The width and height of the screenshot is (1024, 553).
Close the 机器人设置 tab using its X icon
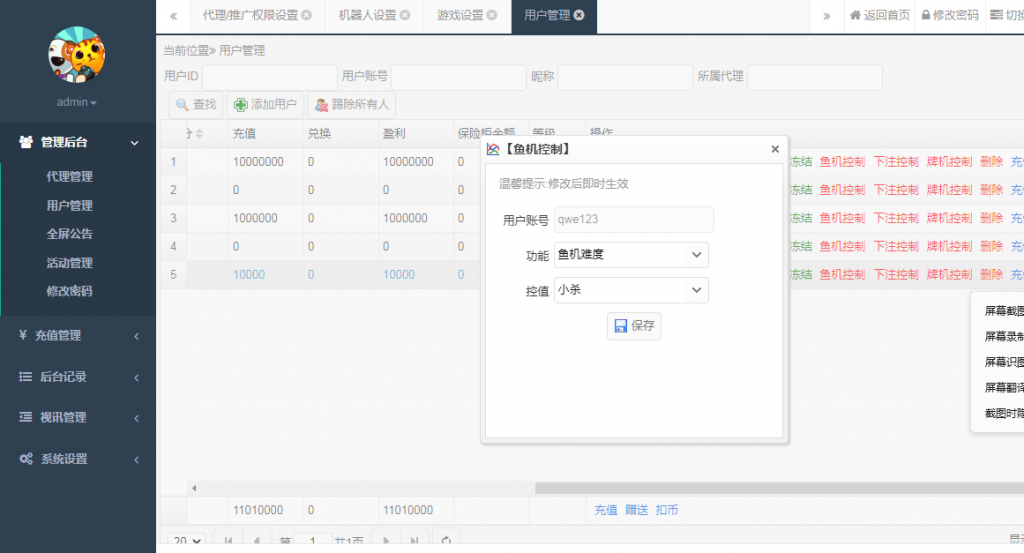pos(405,16)
